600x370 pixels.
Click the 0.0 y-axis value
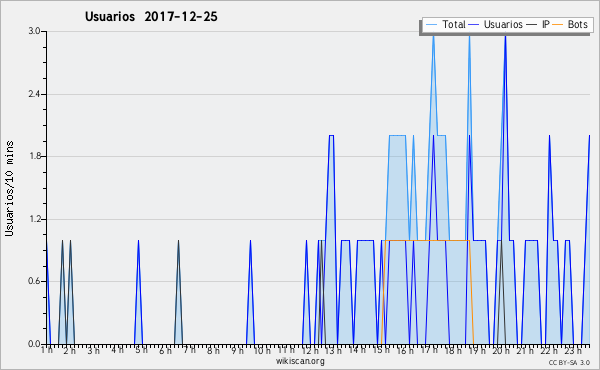34,344
